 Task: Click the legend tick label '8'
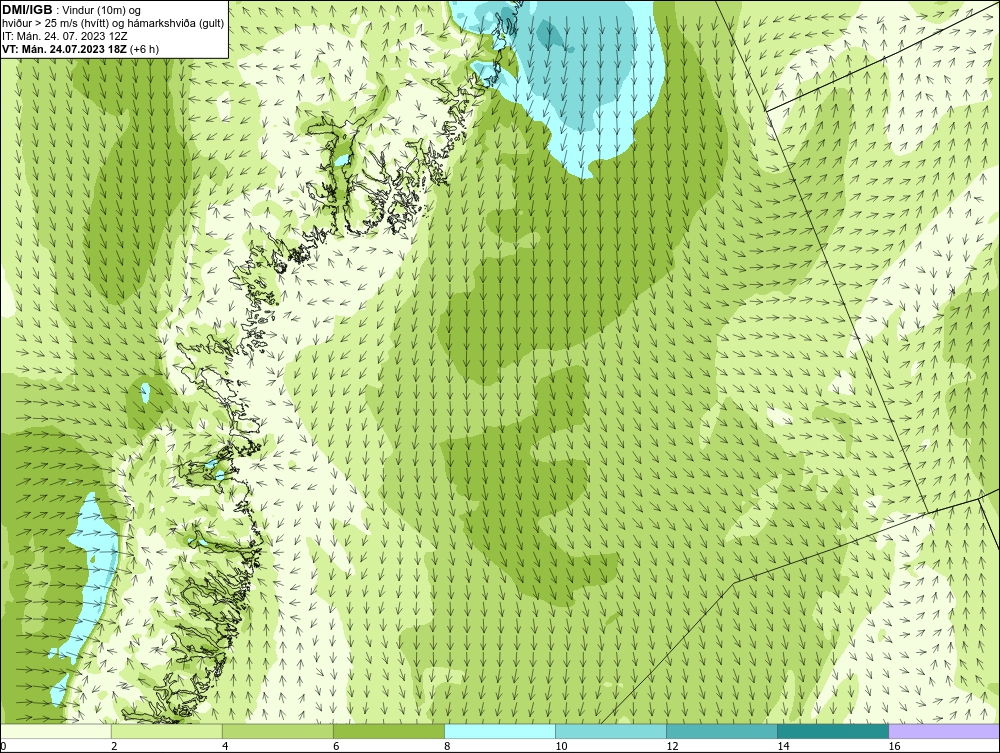(x=447, y=746)
